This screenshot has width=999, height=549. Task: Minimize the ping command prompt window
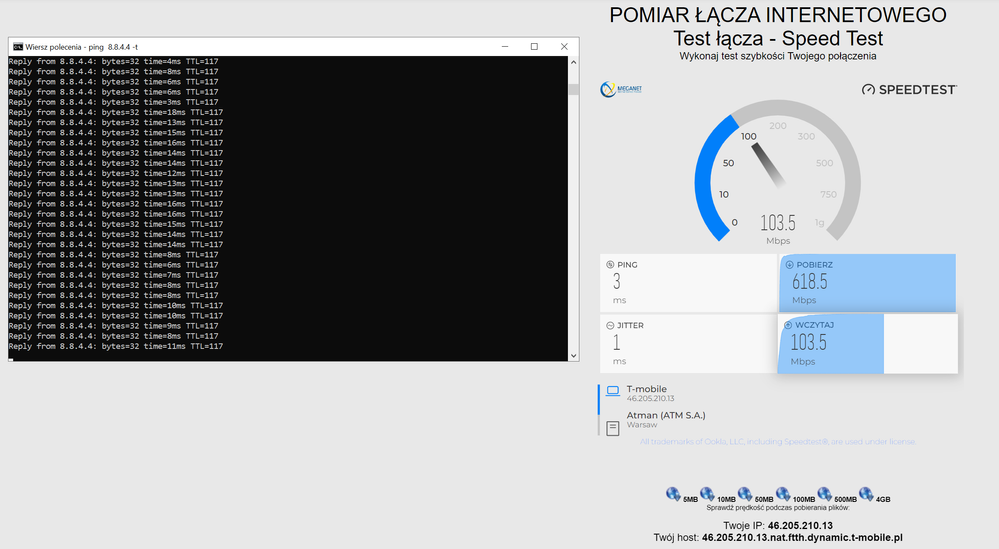click(x=505, y=46)
